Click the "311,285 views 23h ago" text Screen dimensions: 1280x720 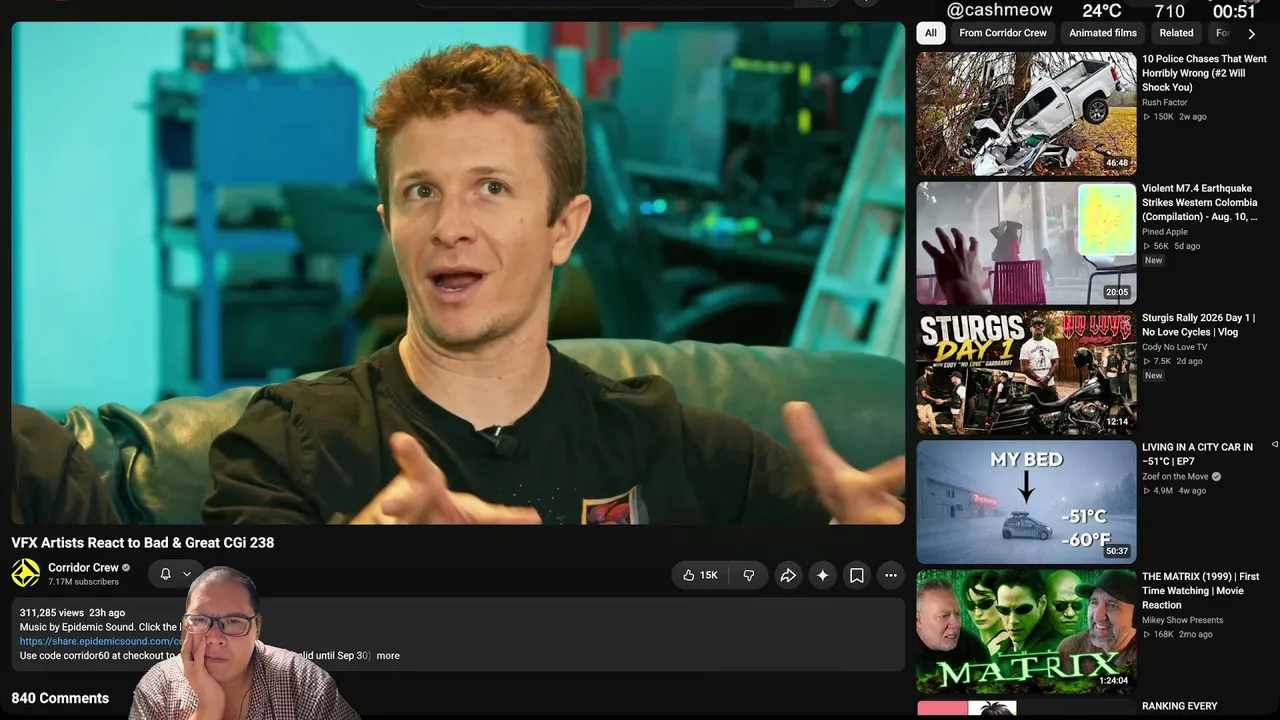point(72,613)
